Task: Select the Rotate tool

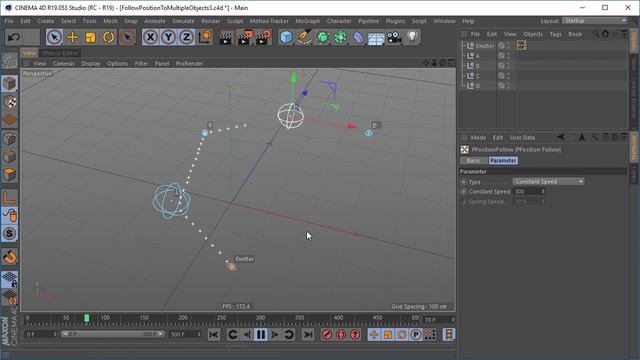Action: pos(108,37)
